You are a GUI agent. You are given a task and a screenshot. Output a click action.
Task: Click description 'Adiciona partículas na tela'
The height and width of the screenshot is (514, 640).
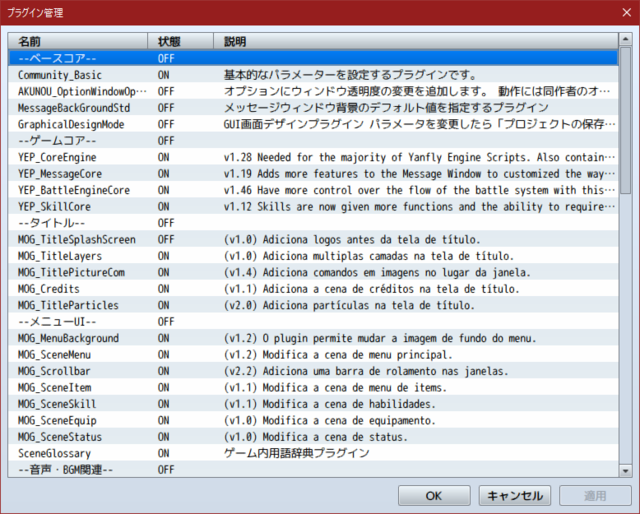(349, 305)
